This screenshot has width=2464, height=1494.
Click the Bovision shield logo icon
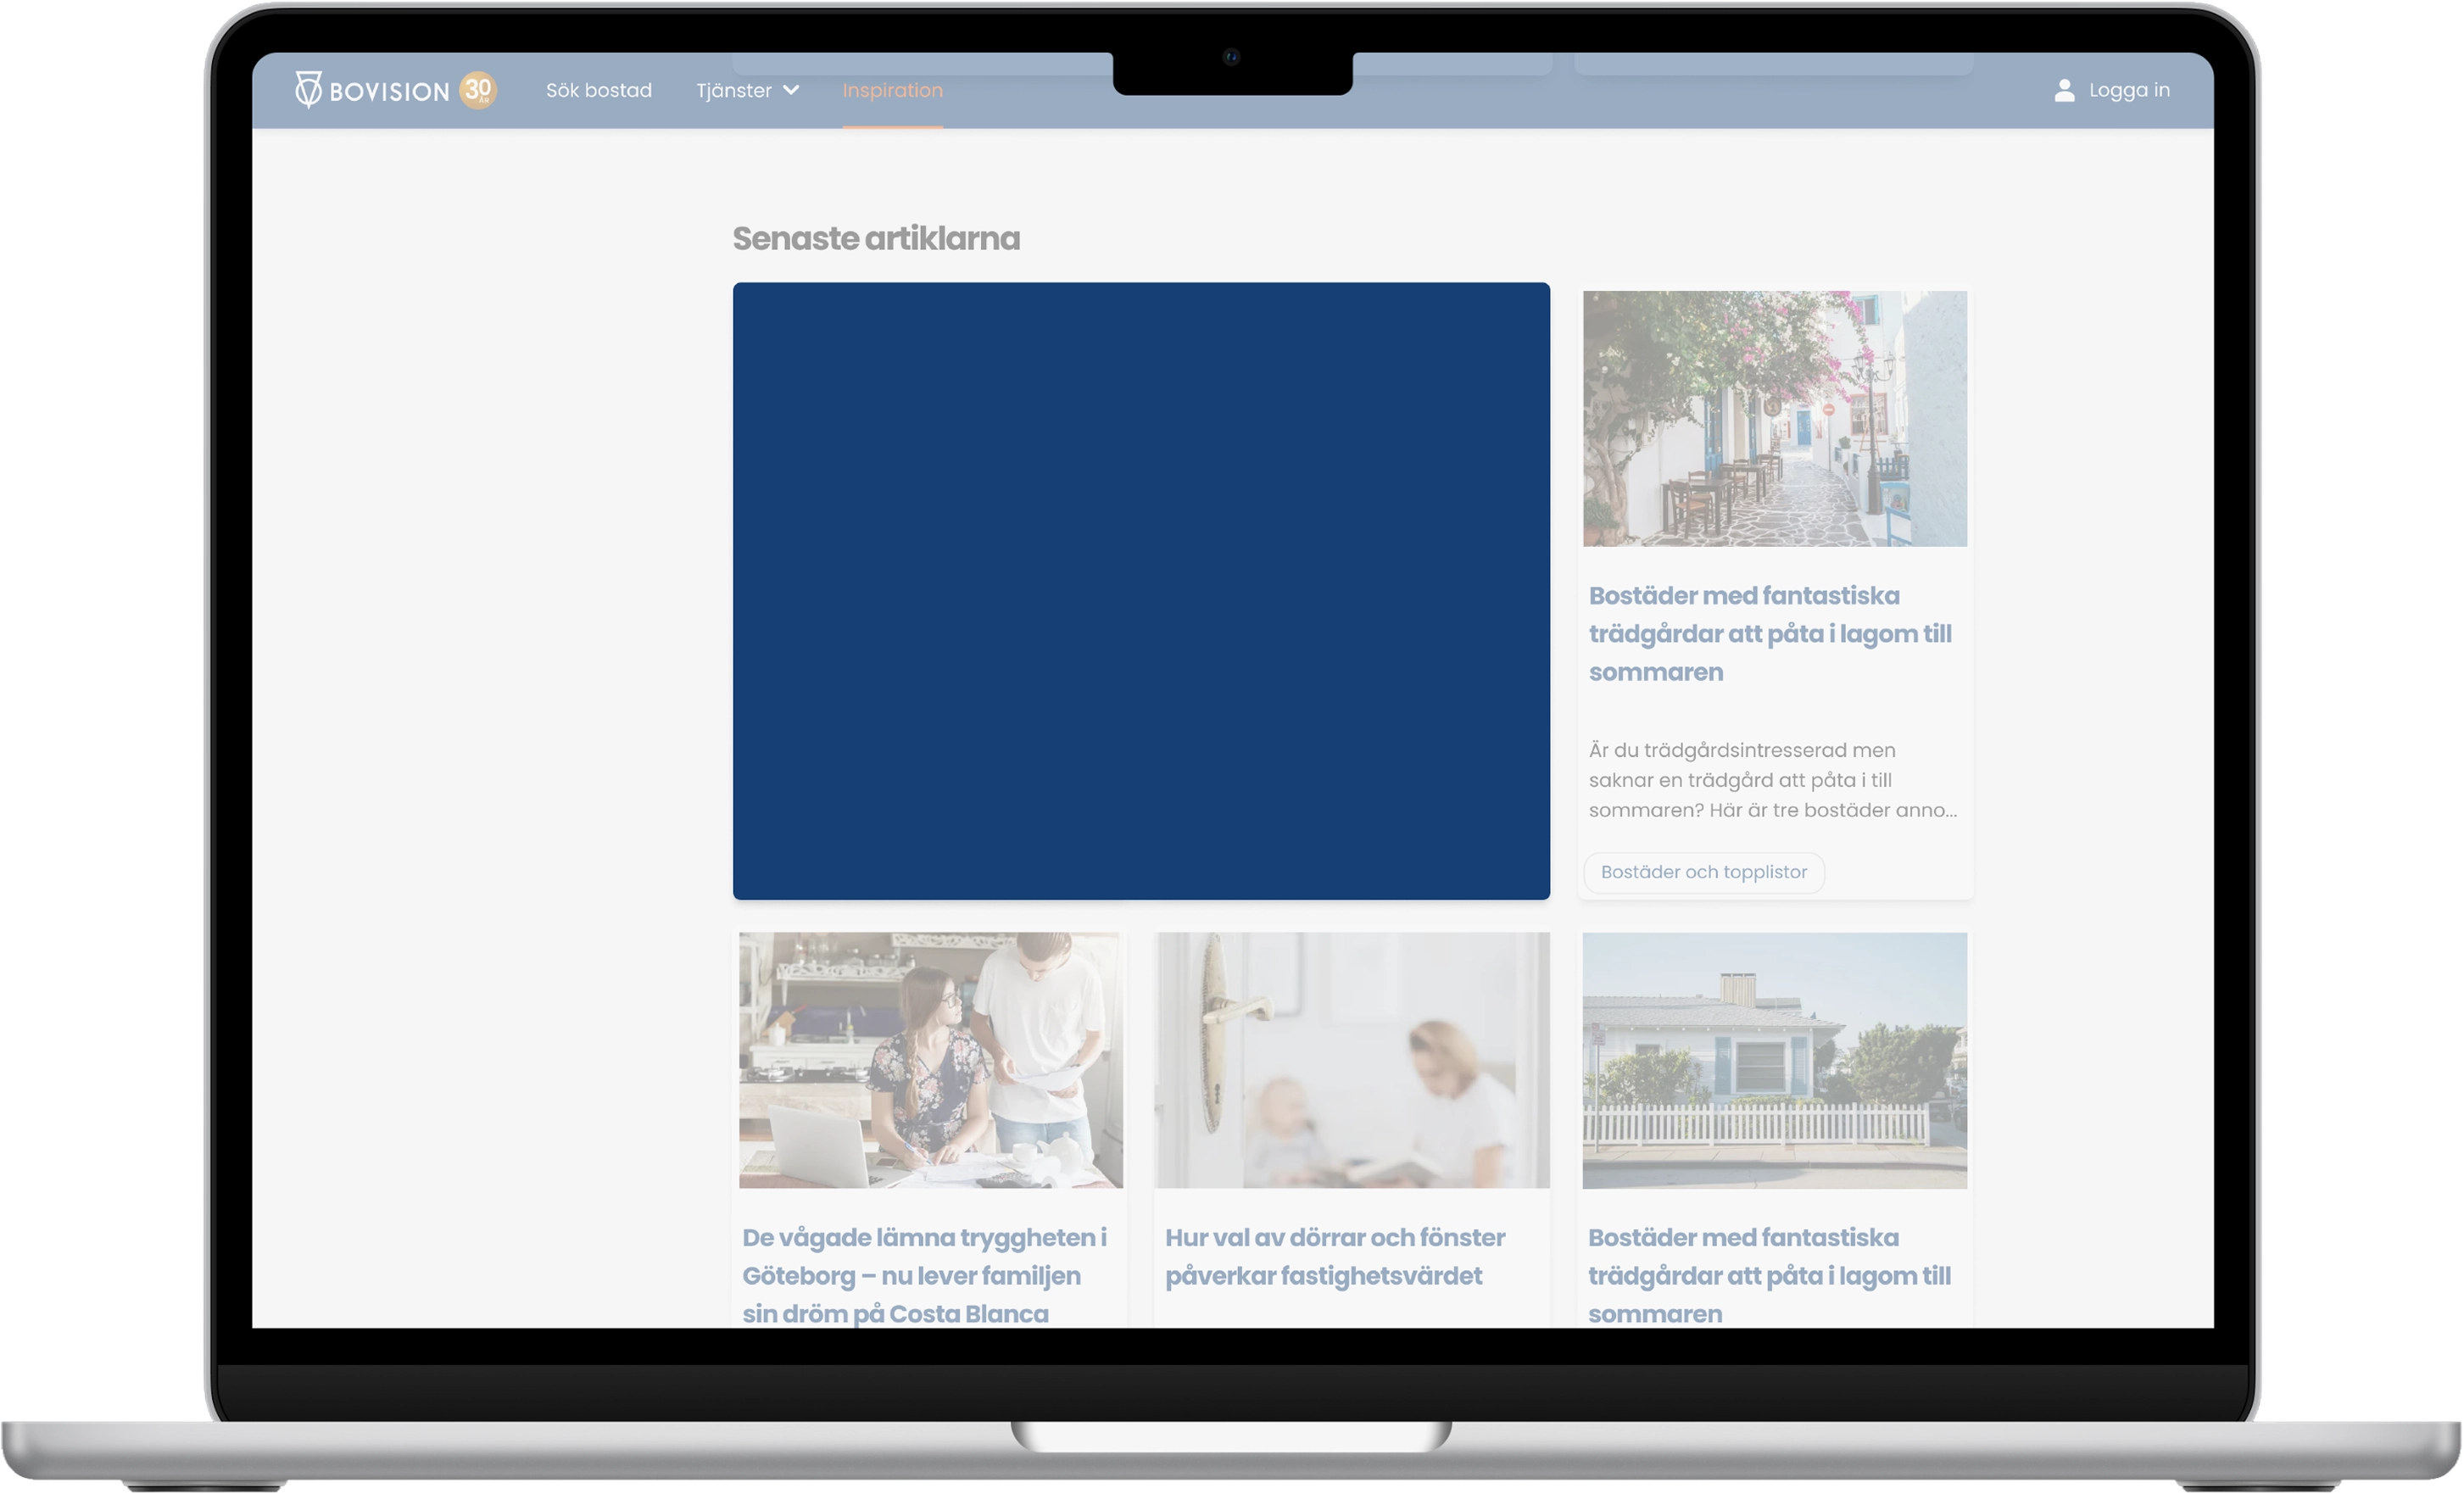point(308,89)
